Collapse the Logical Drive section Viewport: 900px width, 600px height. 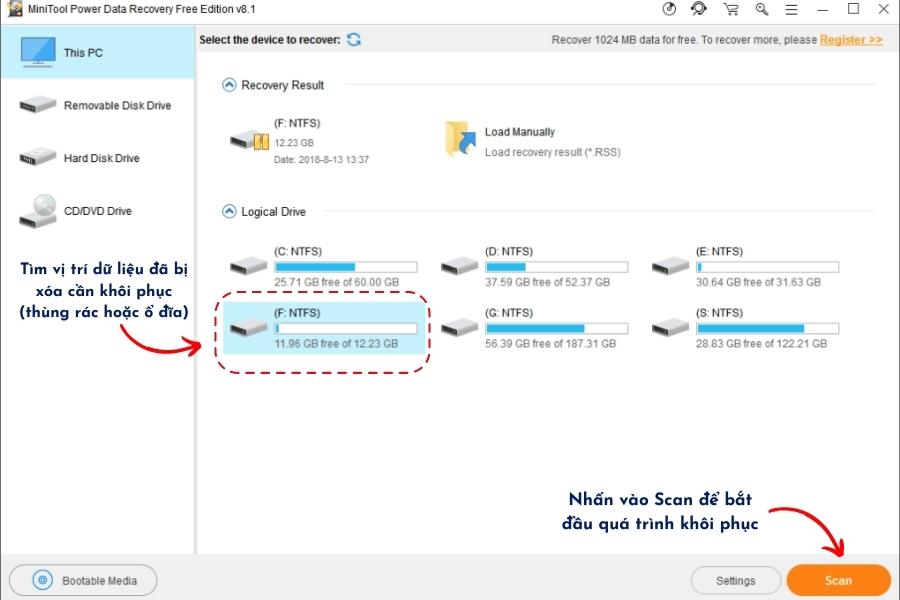click(229, 211)
